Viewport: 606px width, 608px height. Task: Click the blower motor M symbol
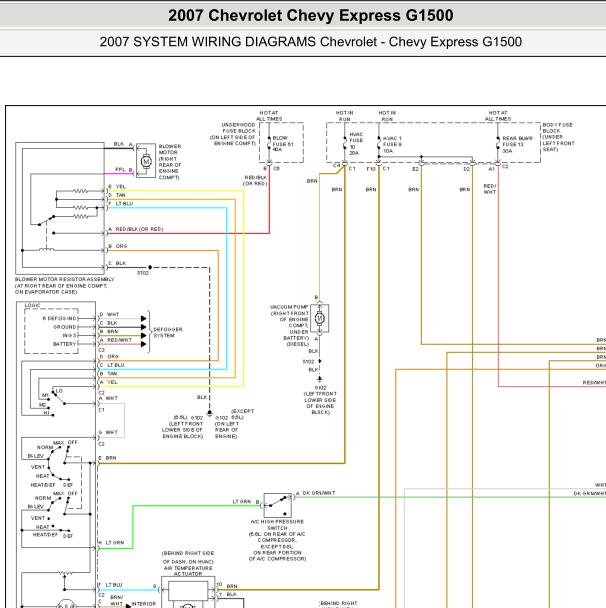(146, 161)
